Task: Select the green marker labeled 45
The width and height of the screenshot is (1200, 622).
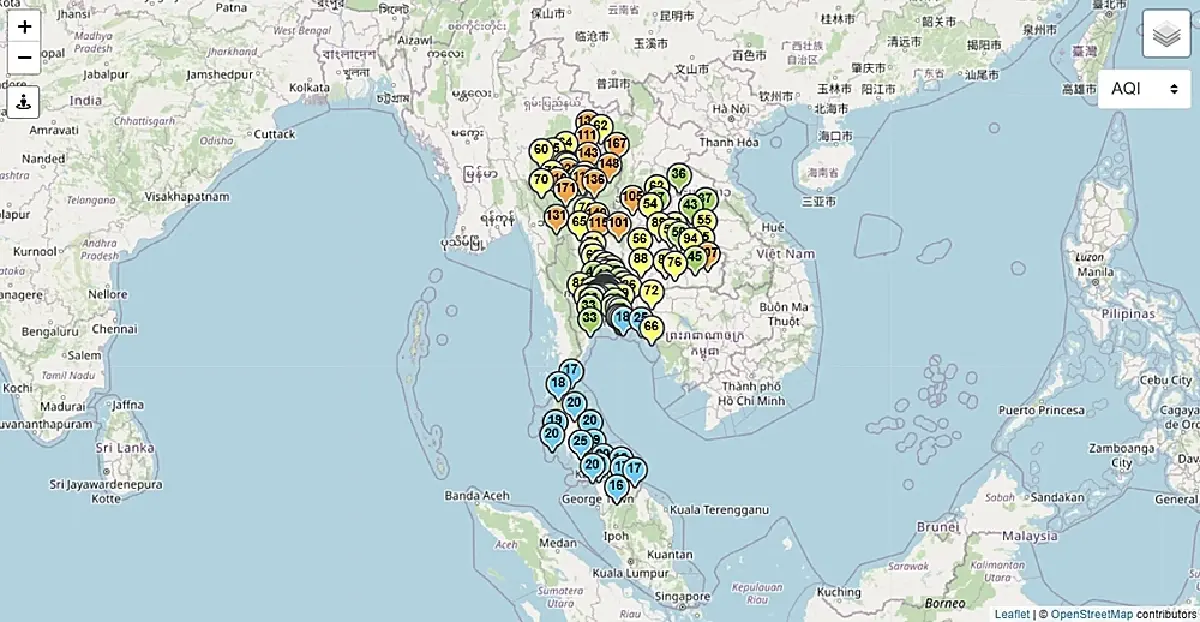Action: 695,257
